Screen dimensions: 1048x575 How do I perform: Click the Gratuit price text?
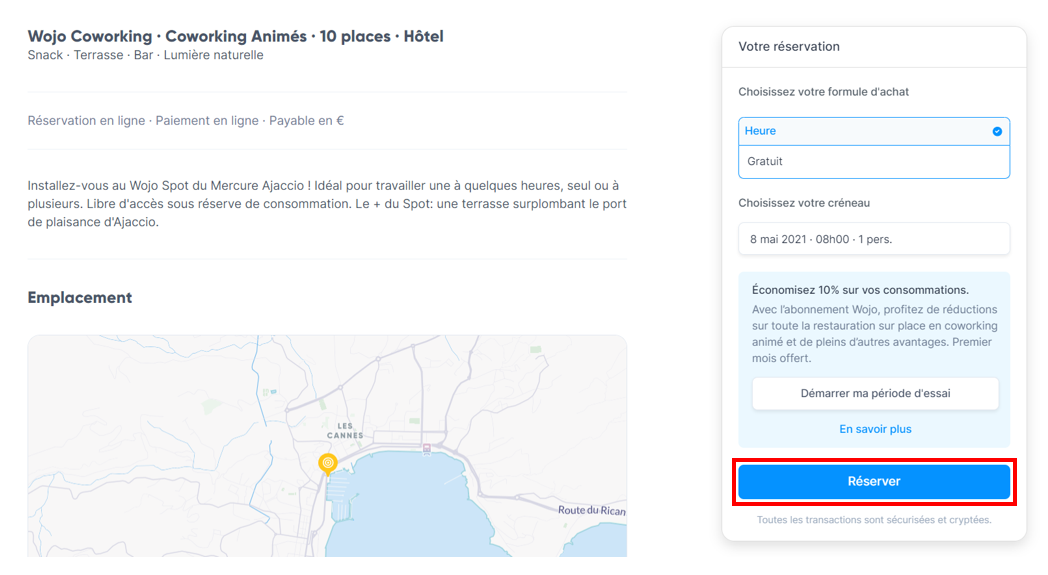coord(765,161)
